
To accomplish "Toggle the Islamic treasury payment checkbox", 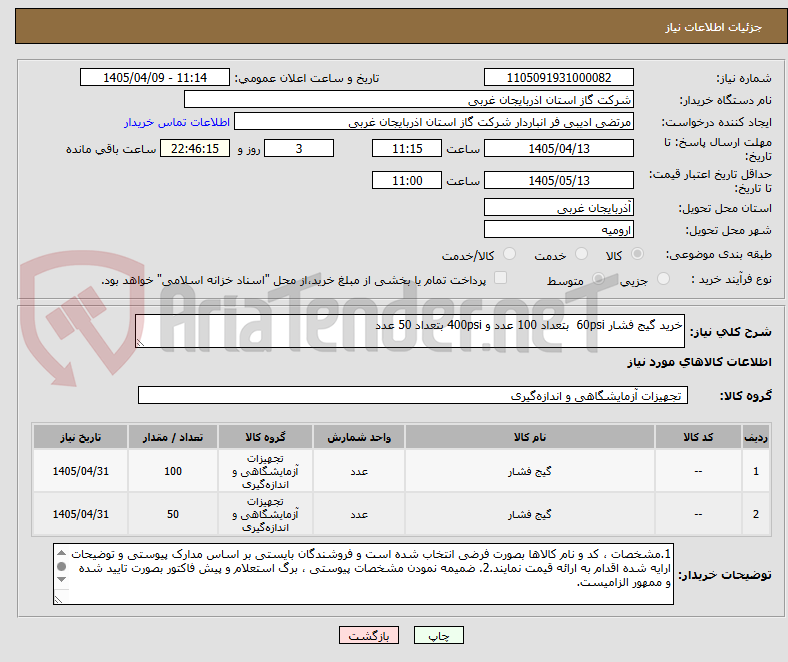I will 501,278.
